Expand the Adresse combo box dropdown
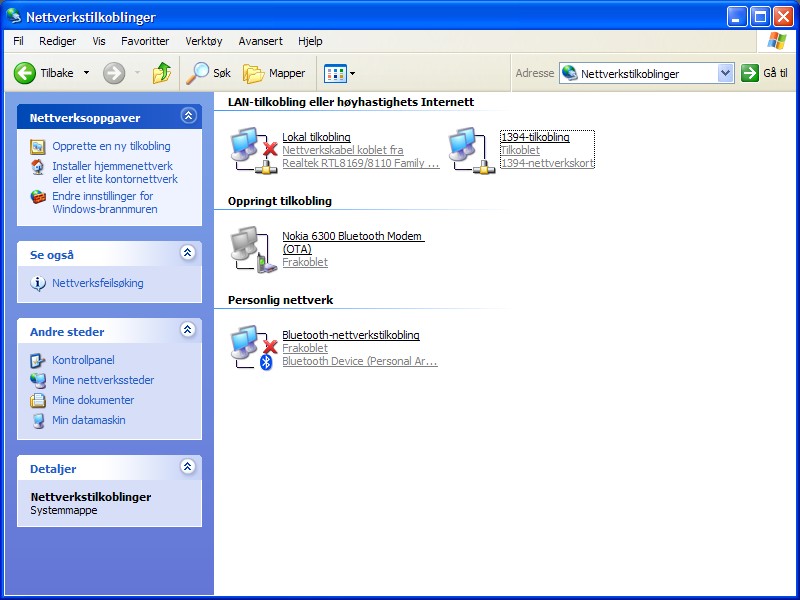The image size is (800, 600). 726,73
